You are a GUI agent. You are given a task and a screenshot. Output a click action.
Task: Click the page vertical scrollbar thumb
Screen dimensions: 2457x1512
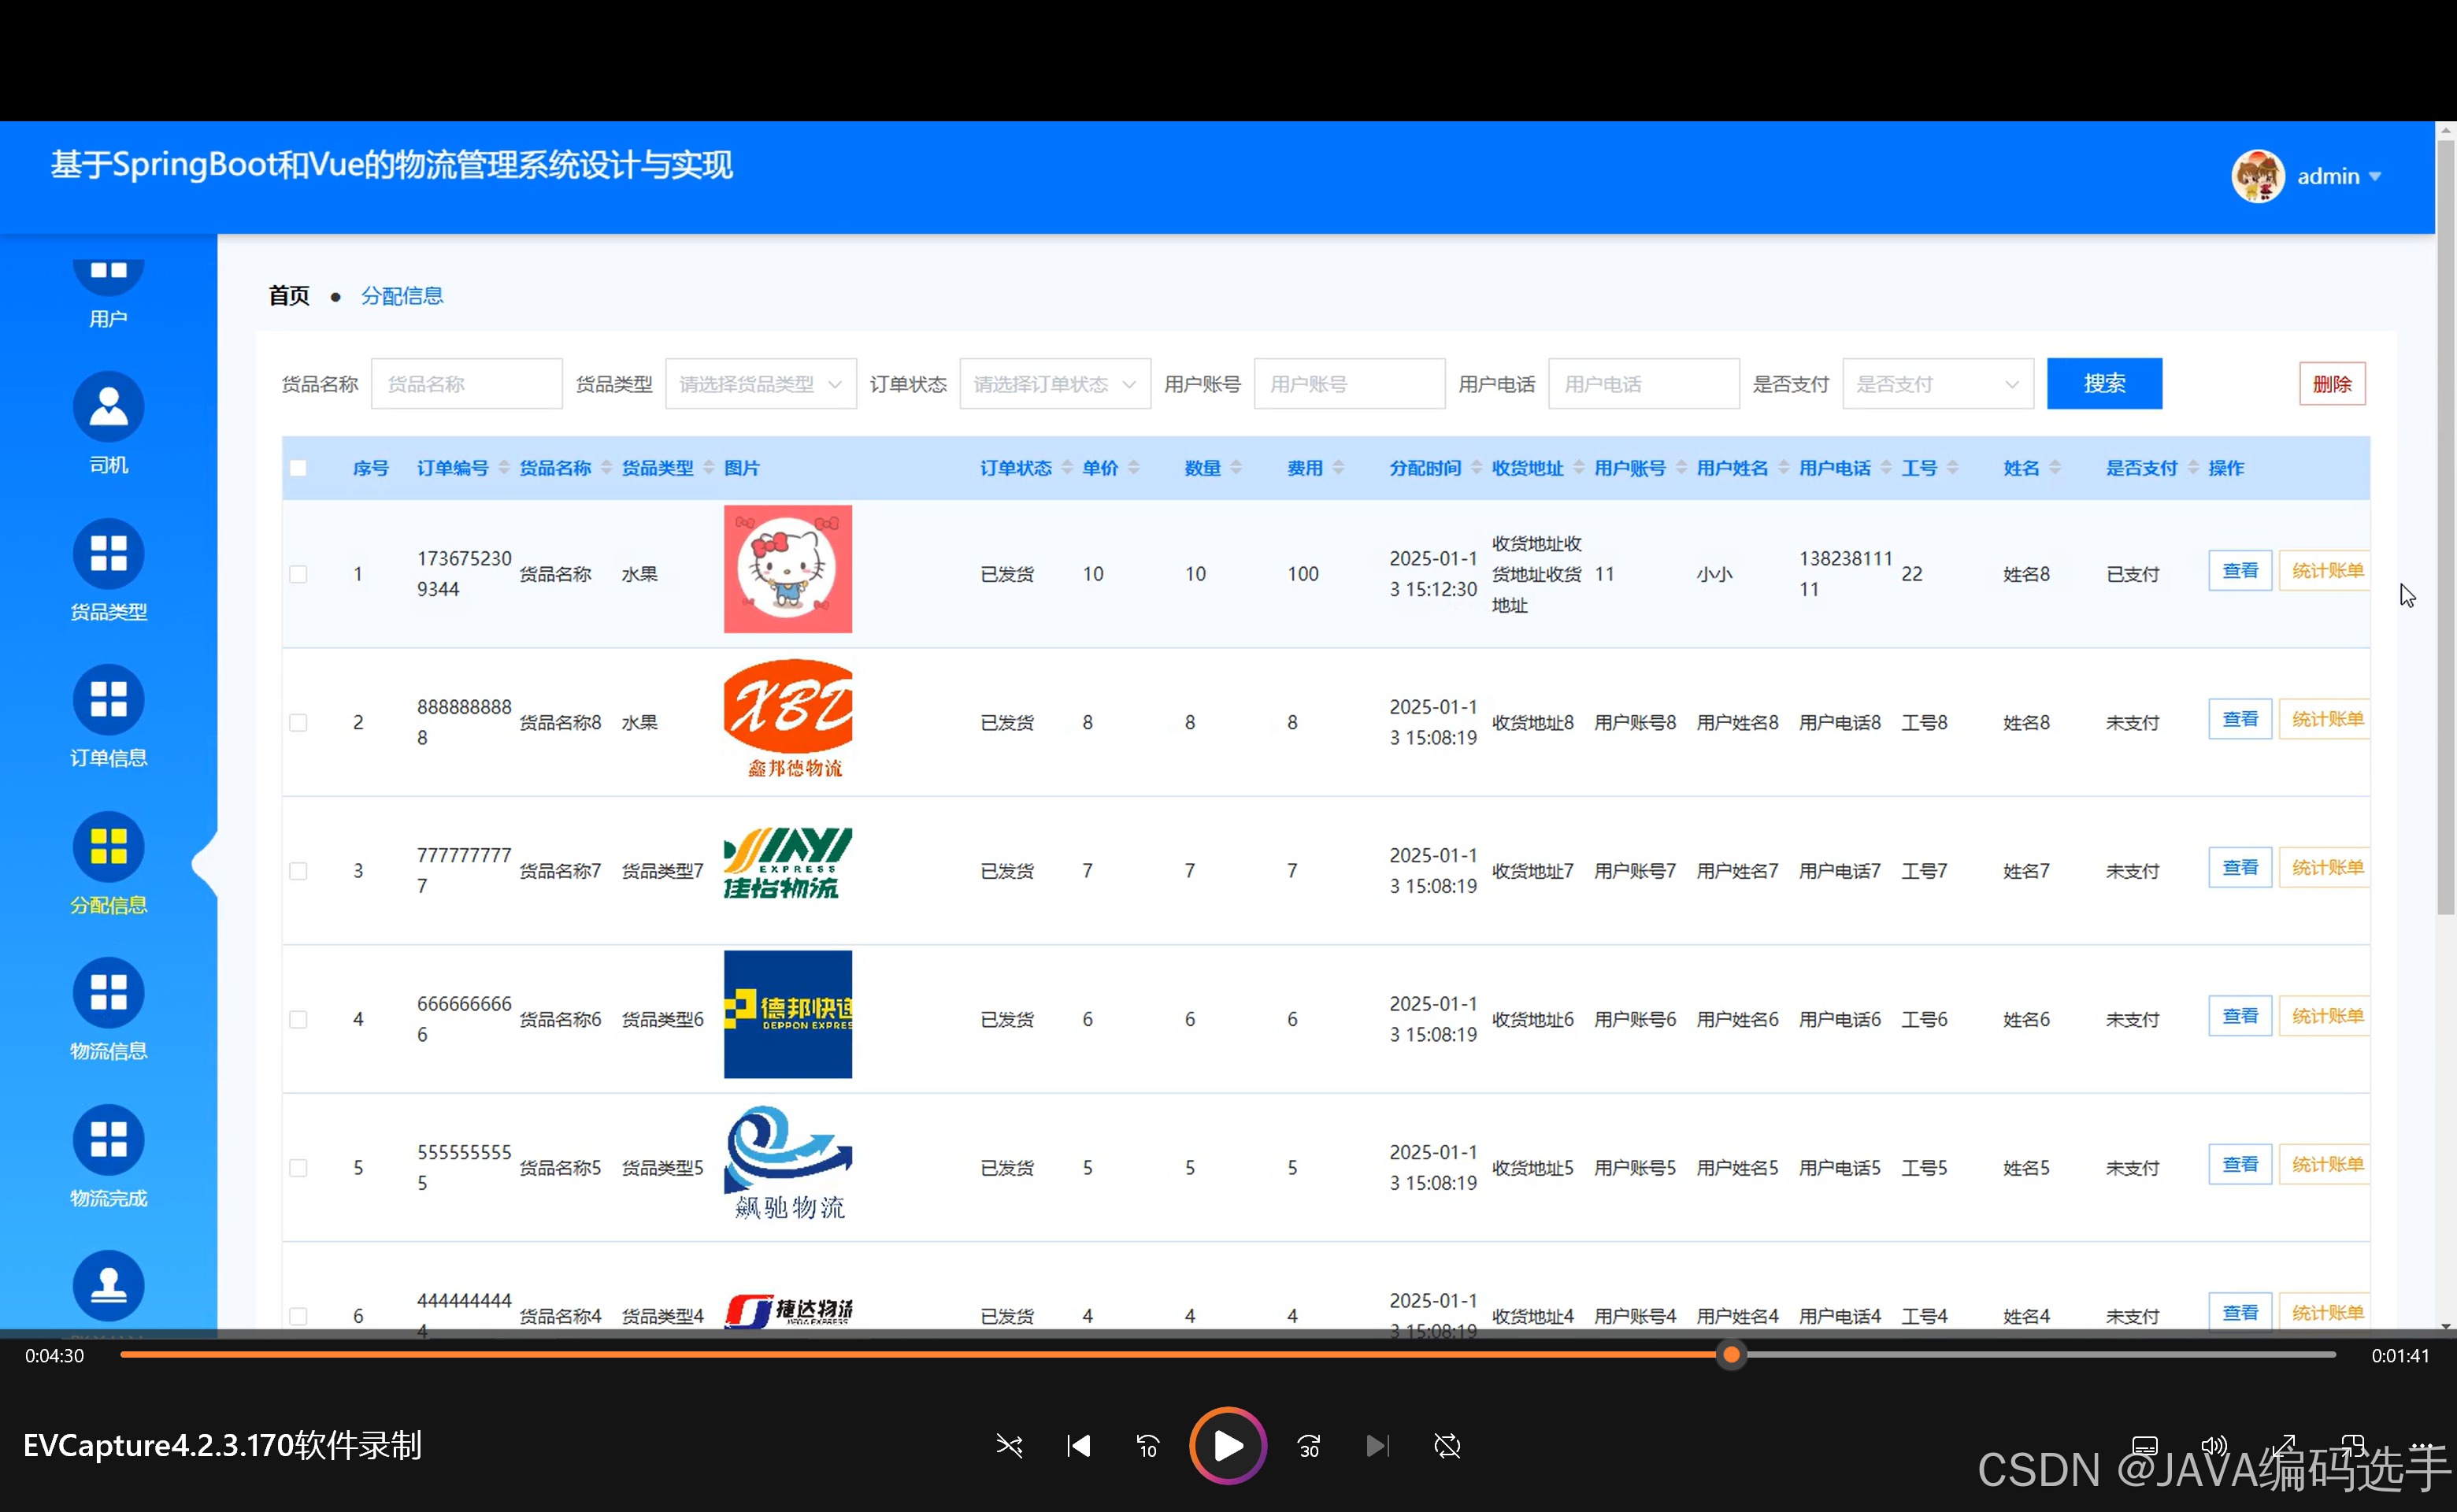point(2446,527)
